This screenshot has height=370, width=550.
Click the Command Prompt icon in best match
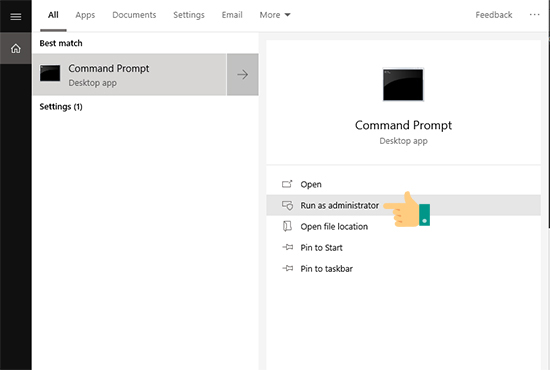[x=50, y=73]
